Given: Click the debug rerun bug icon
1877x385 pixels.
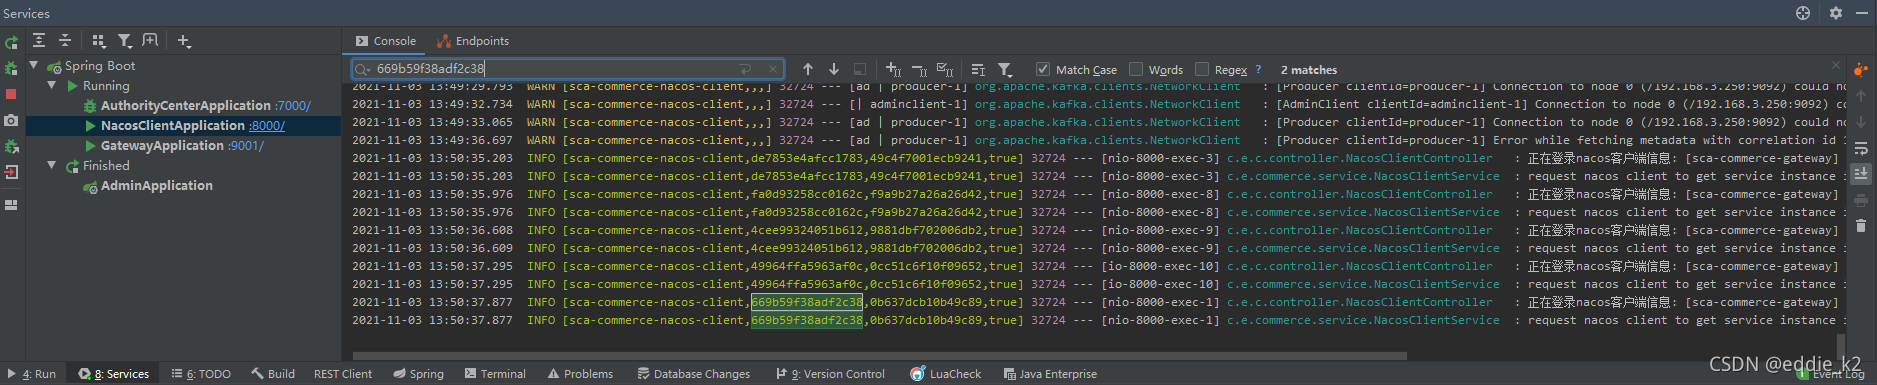Looking at the screenshot, I should click(11, 68).
